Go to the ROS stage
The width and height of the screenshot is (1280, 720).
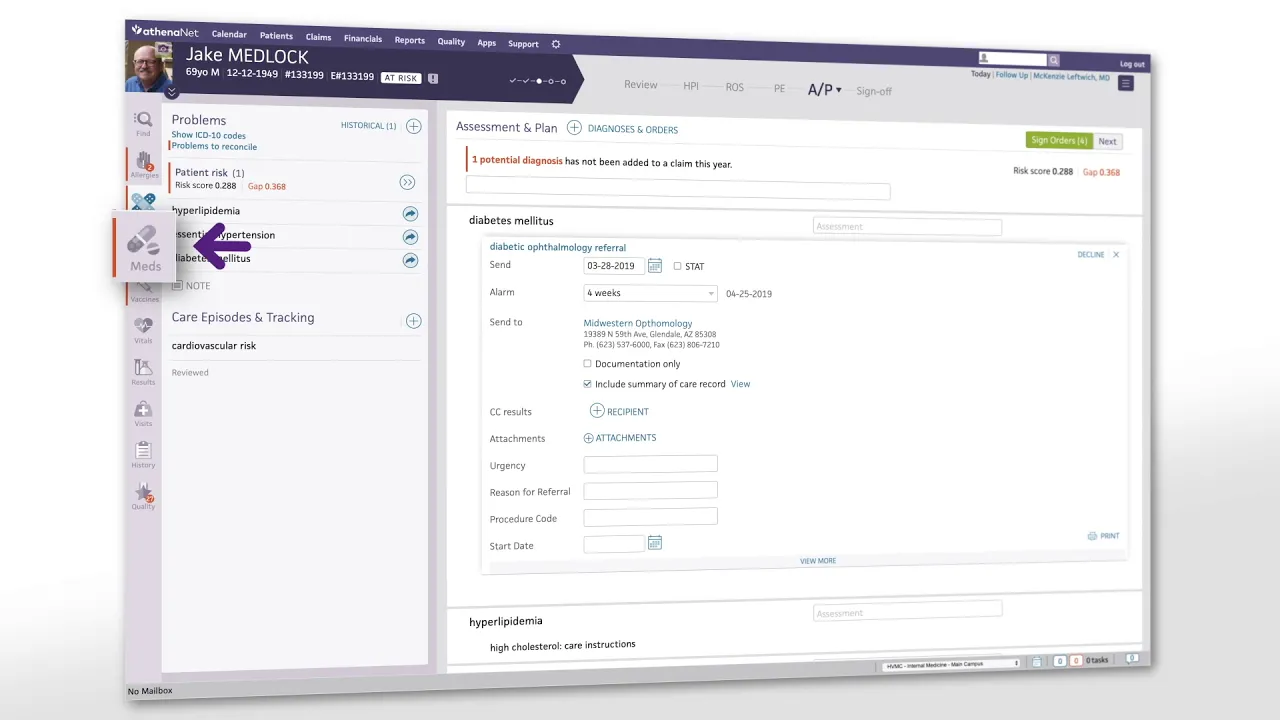pos(735,87)
